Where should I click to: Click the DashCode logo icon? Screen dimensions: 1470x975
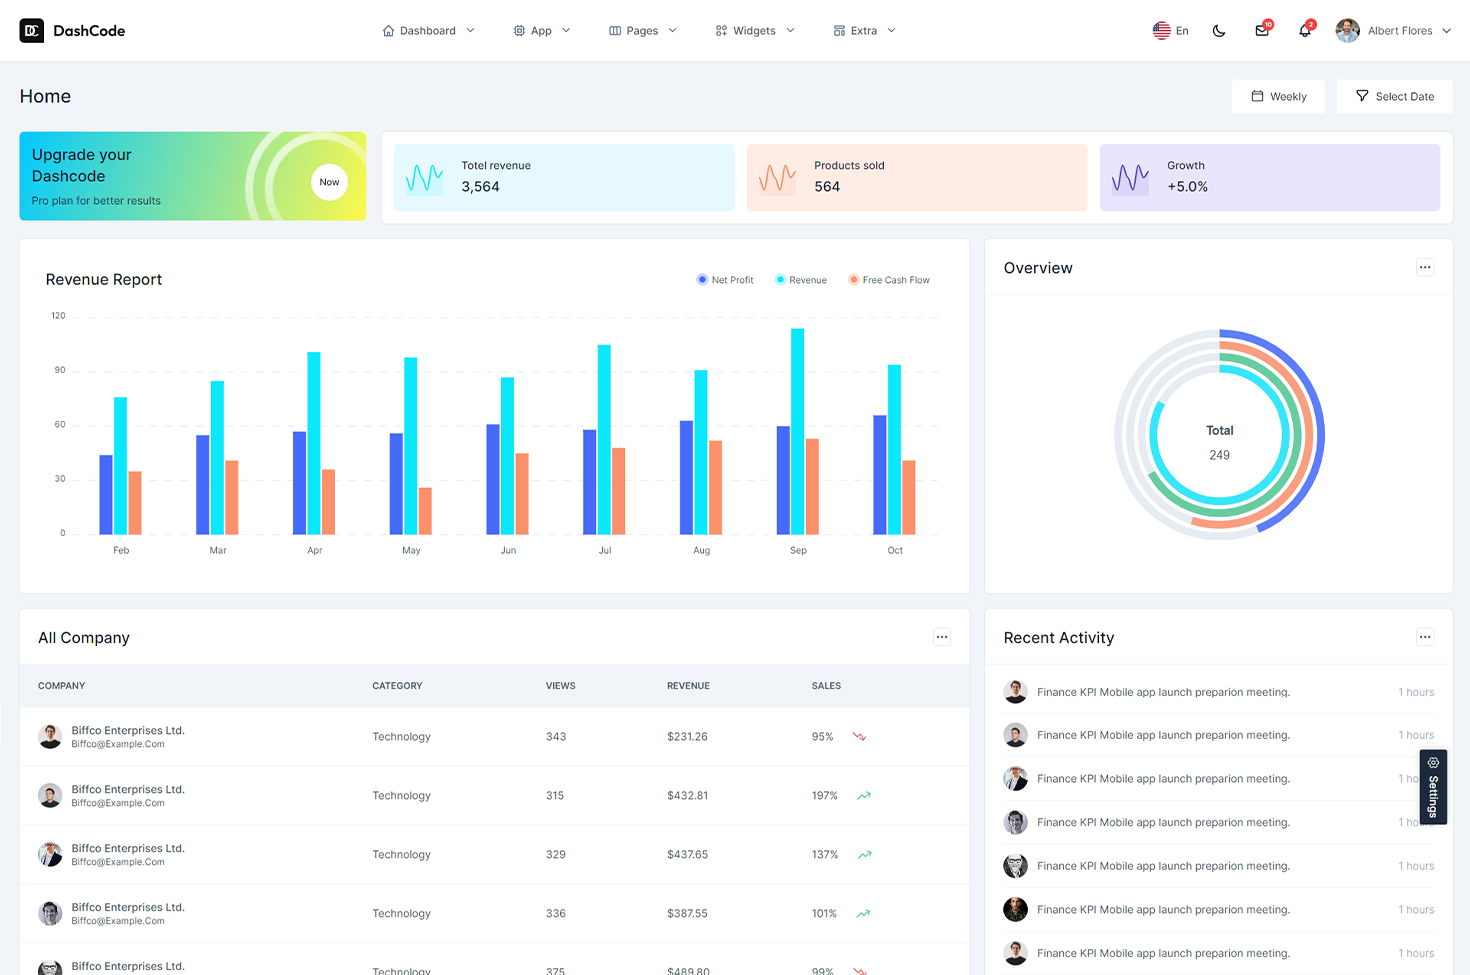[x=32, y=31]
